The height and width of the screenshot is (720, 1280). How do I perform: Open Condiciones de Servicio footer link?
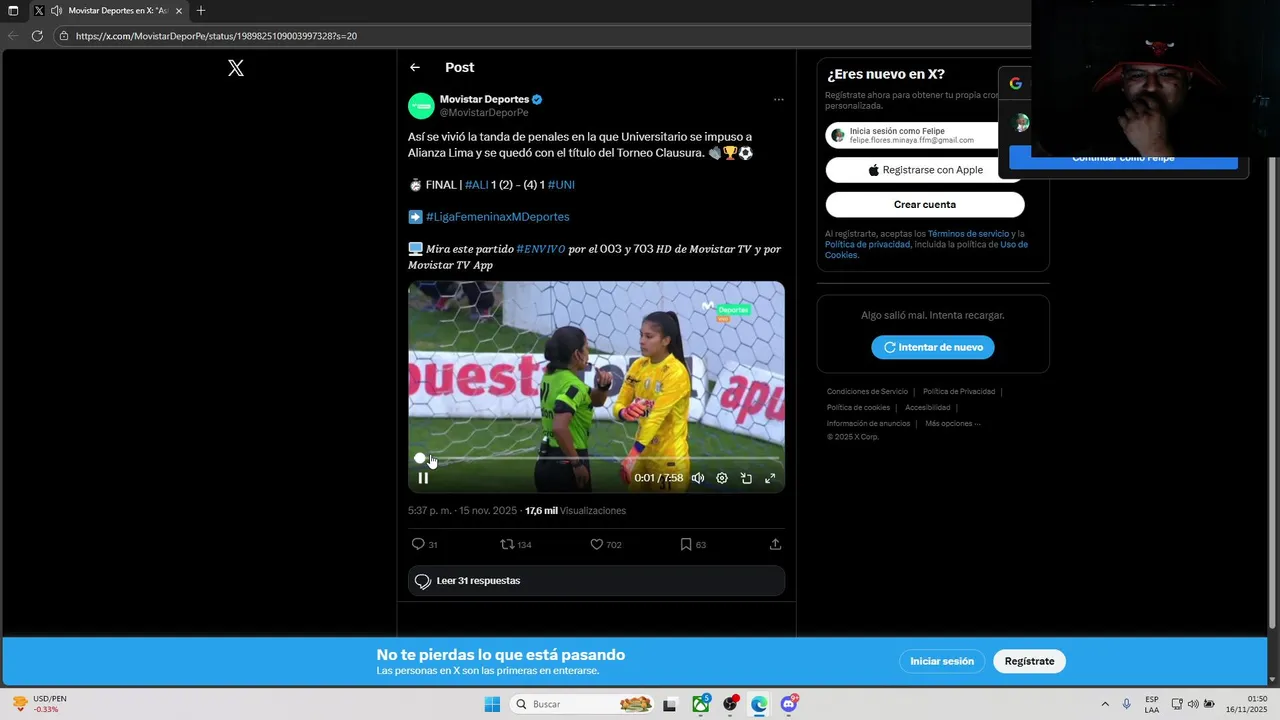(867, 391)
